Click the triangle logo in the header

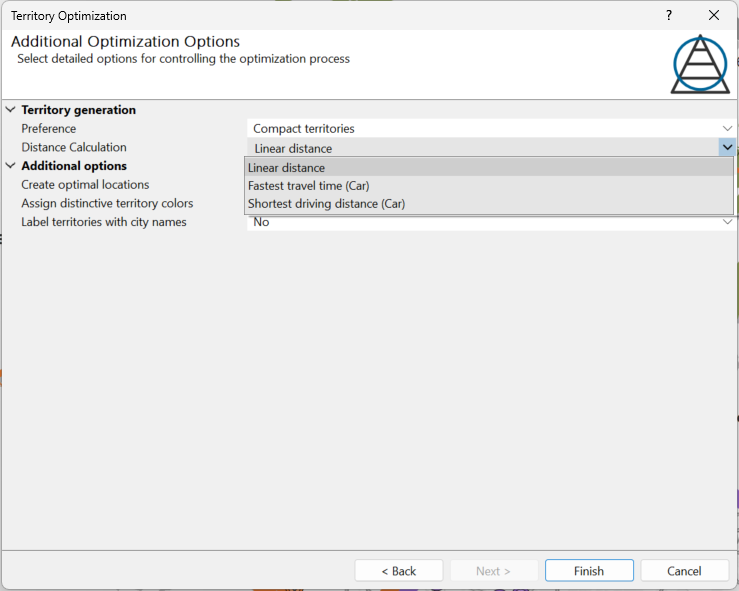(x=700, y=65)
